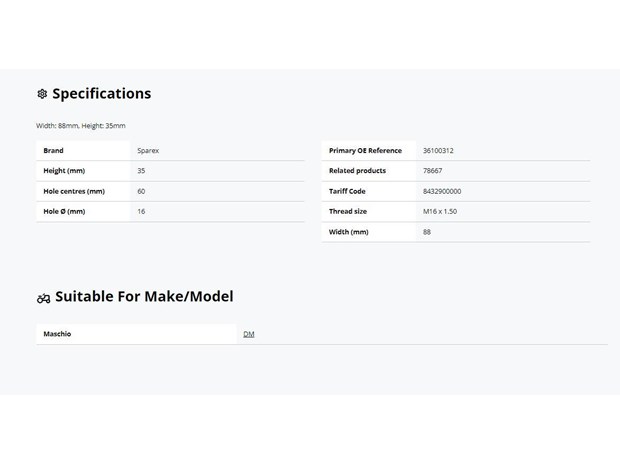The image size is (620, 465).
Task: Click the related product number 78667
Action: [433, 171]
